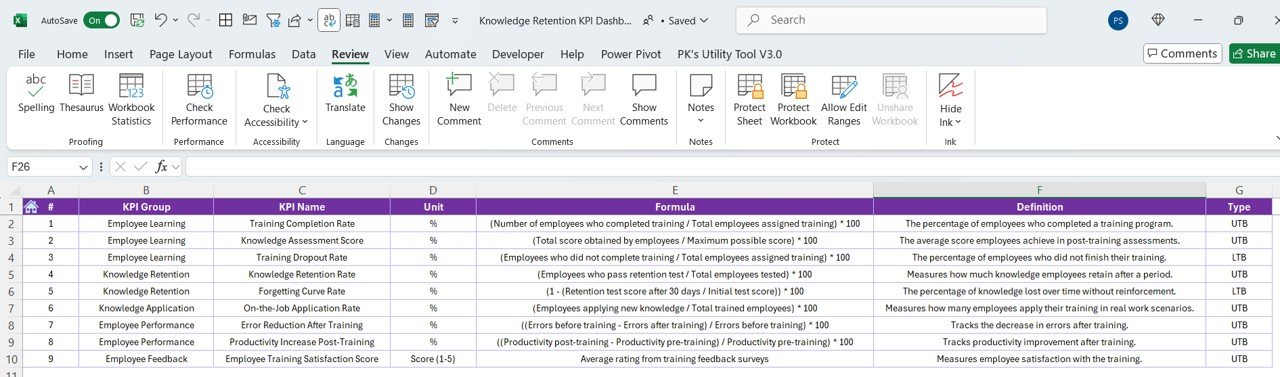Click the share arrow icon in quick access toolbar
This screenshot has width=1280, height=377.
(x=294, y=20)
